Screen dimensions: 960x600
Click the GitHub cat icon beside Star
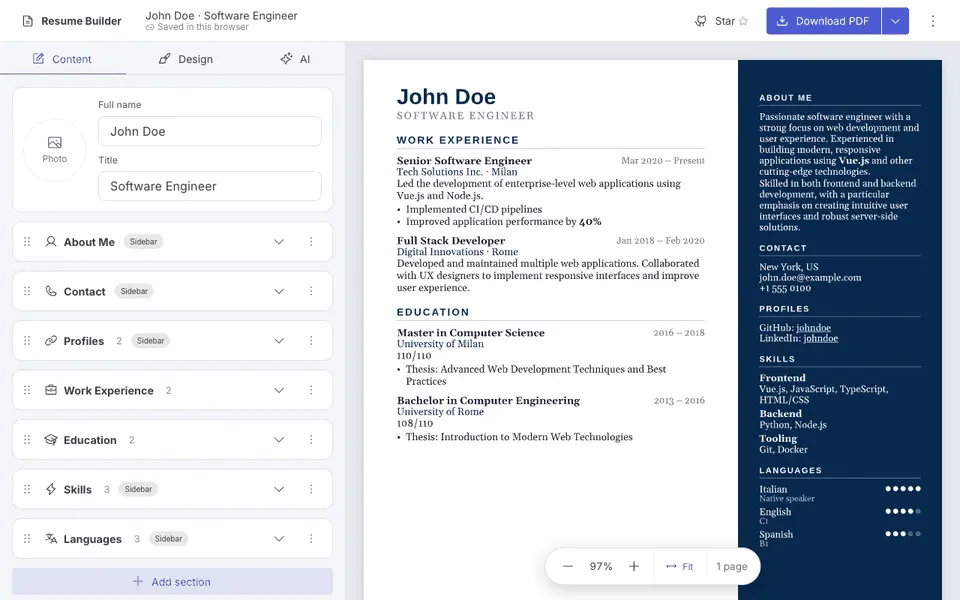[700, 21]
